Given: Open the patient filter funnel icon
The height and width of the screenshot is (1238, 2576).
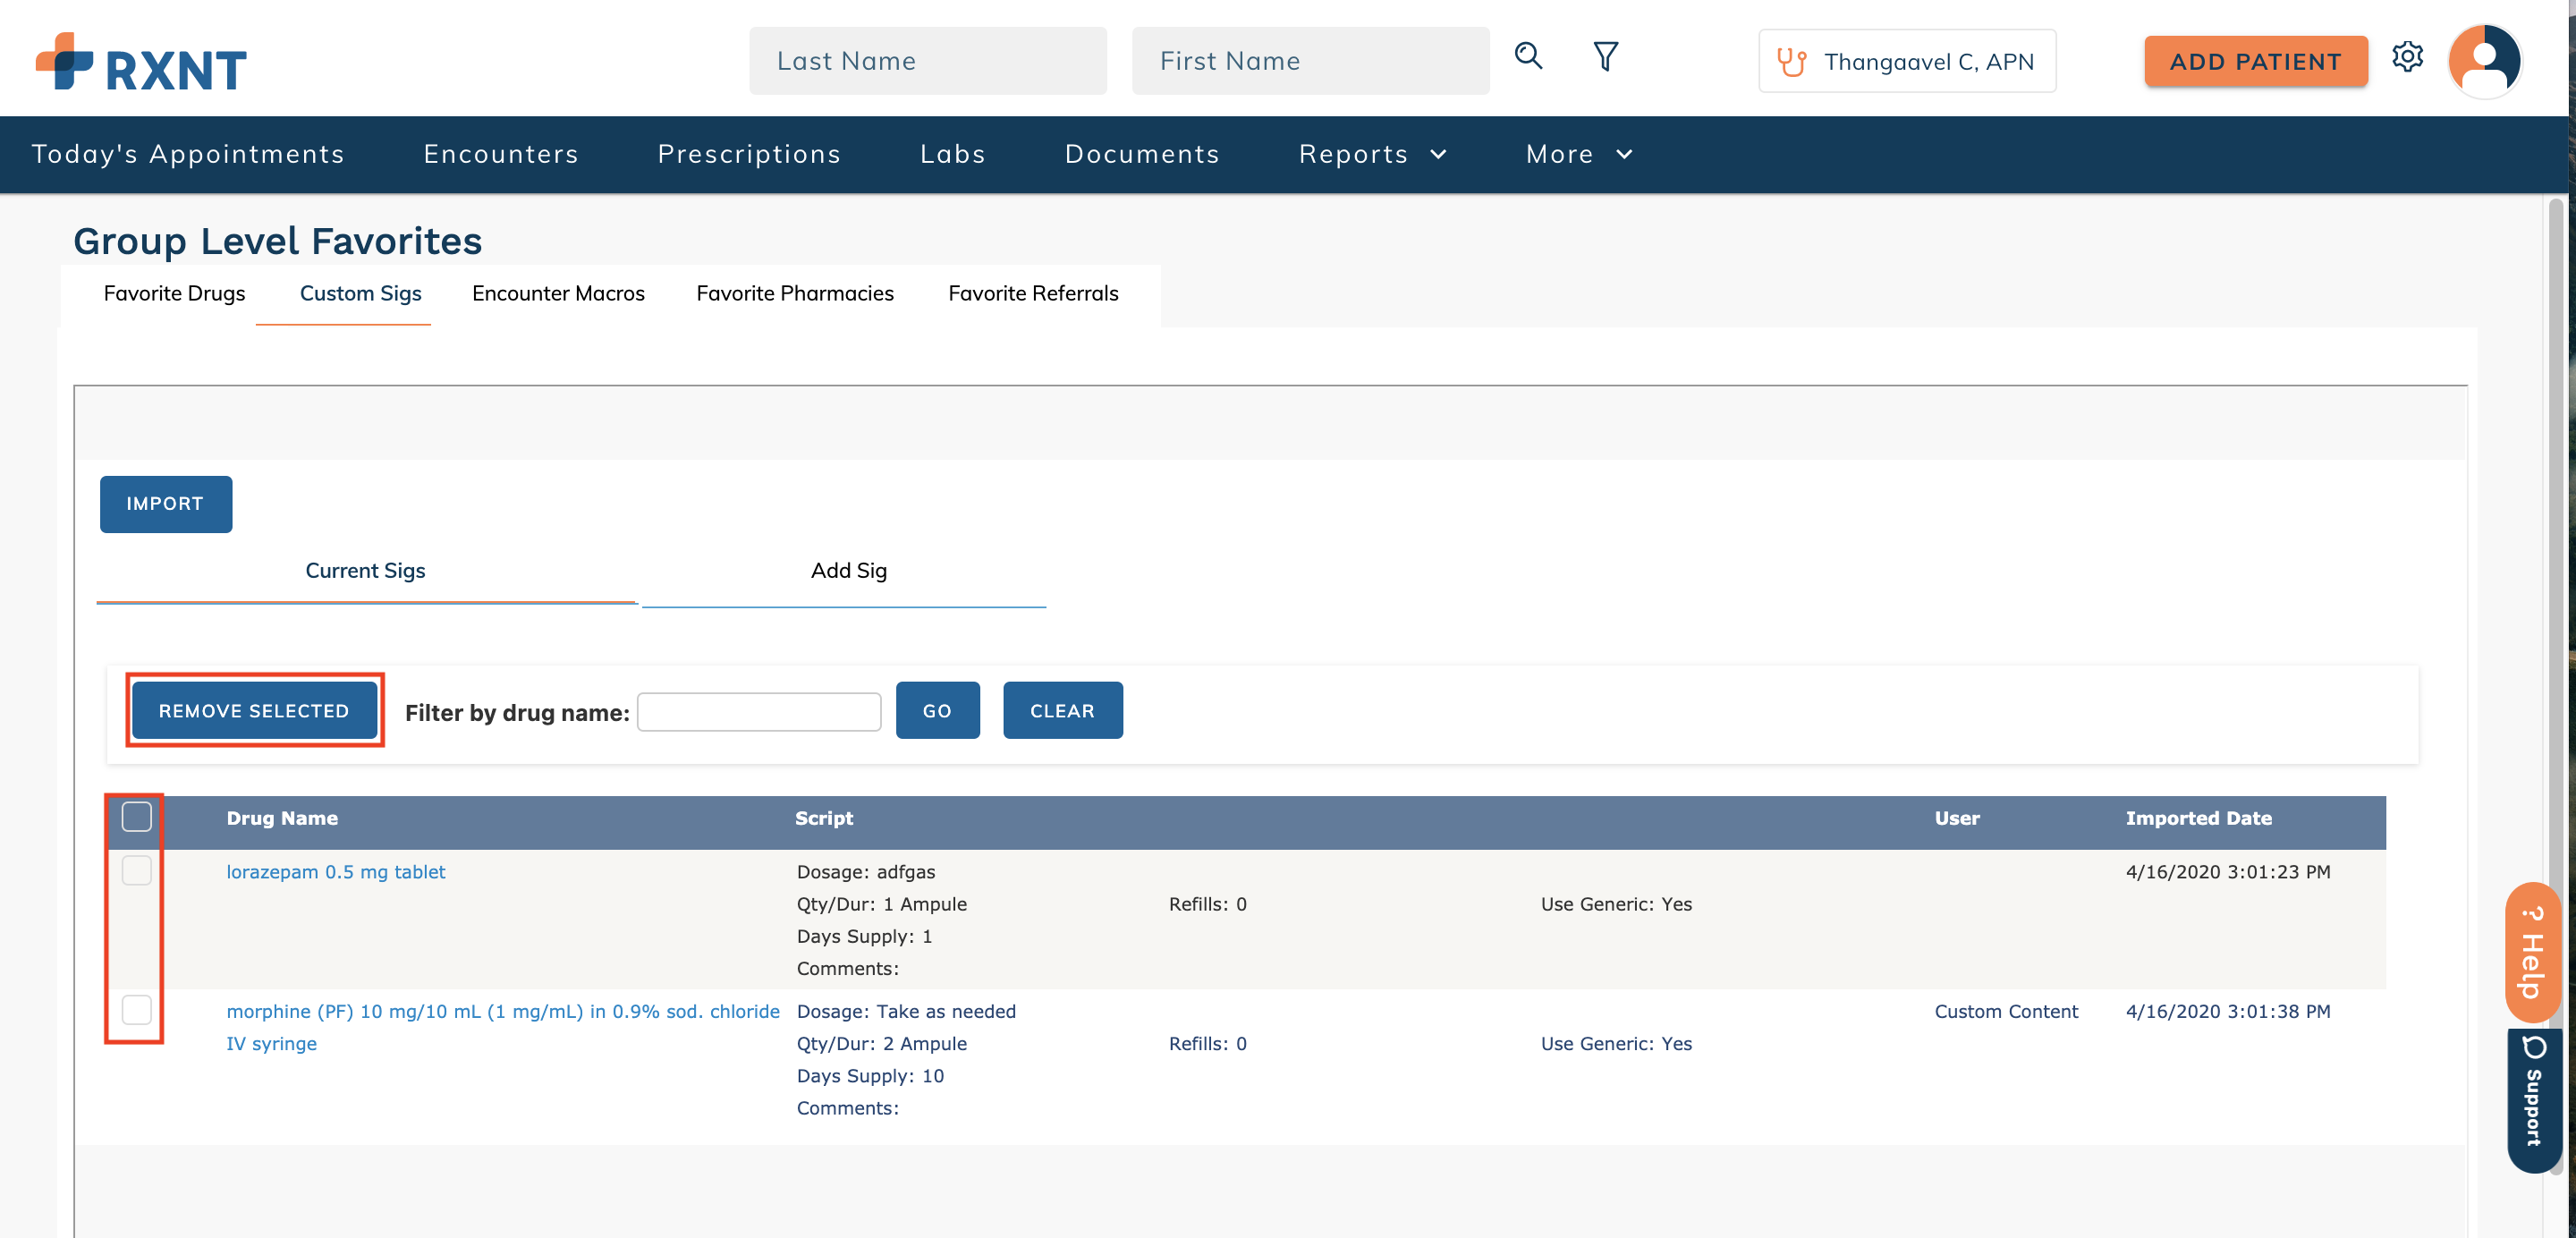Looking at the screenshot, I should (x=1605, y=56).
